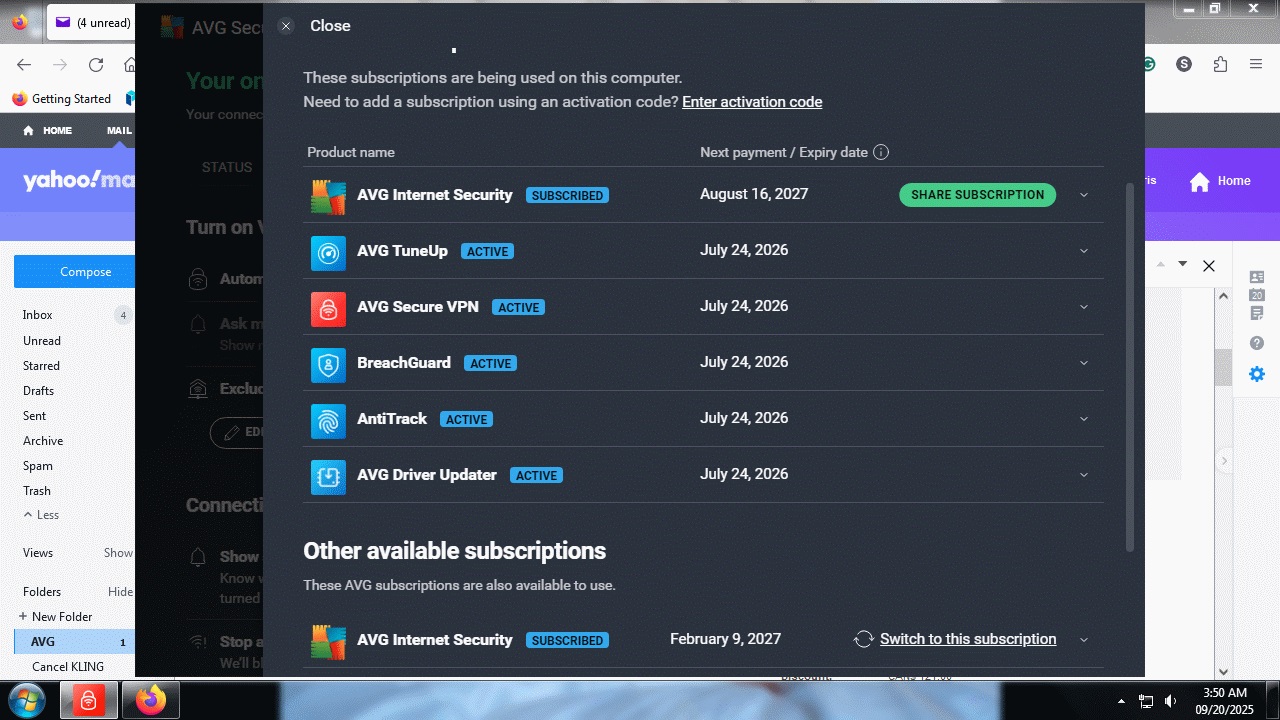
Task: Expand the AVG Internet Security August subscription
Action: pos(1083,195)
